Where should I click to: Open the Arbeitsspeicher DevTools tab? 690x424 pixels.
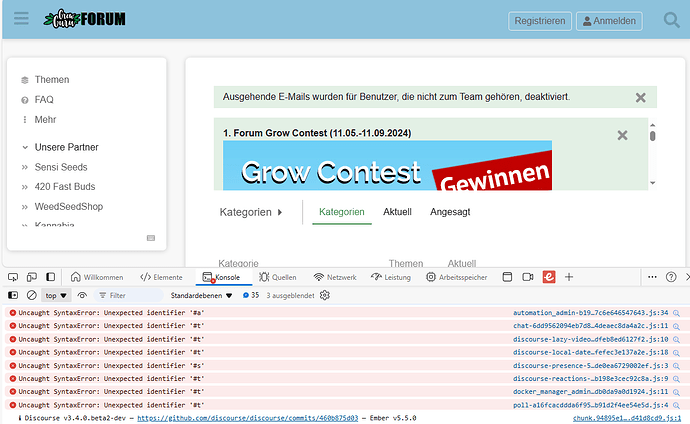[457, 277]
